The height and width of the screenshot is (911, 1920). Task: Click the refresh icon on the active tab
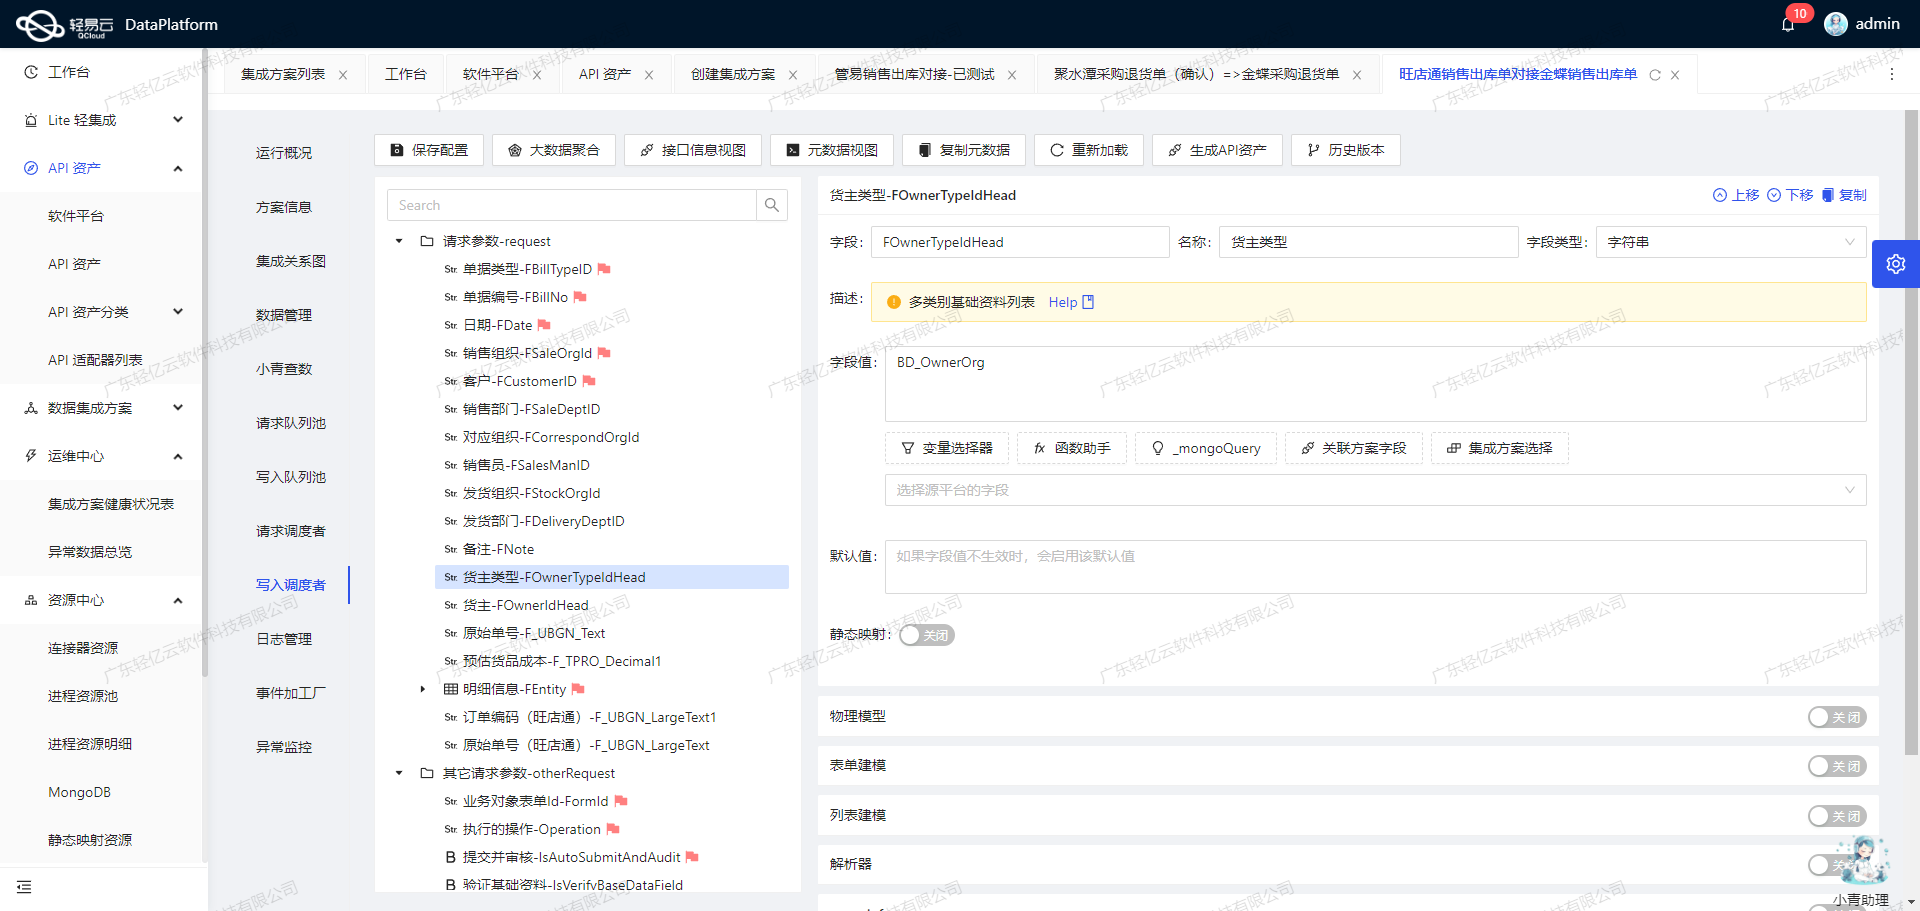pyautogui.click(x=1655, y=74)
